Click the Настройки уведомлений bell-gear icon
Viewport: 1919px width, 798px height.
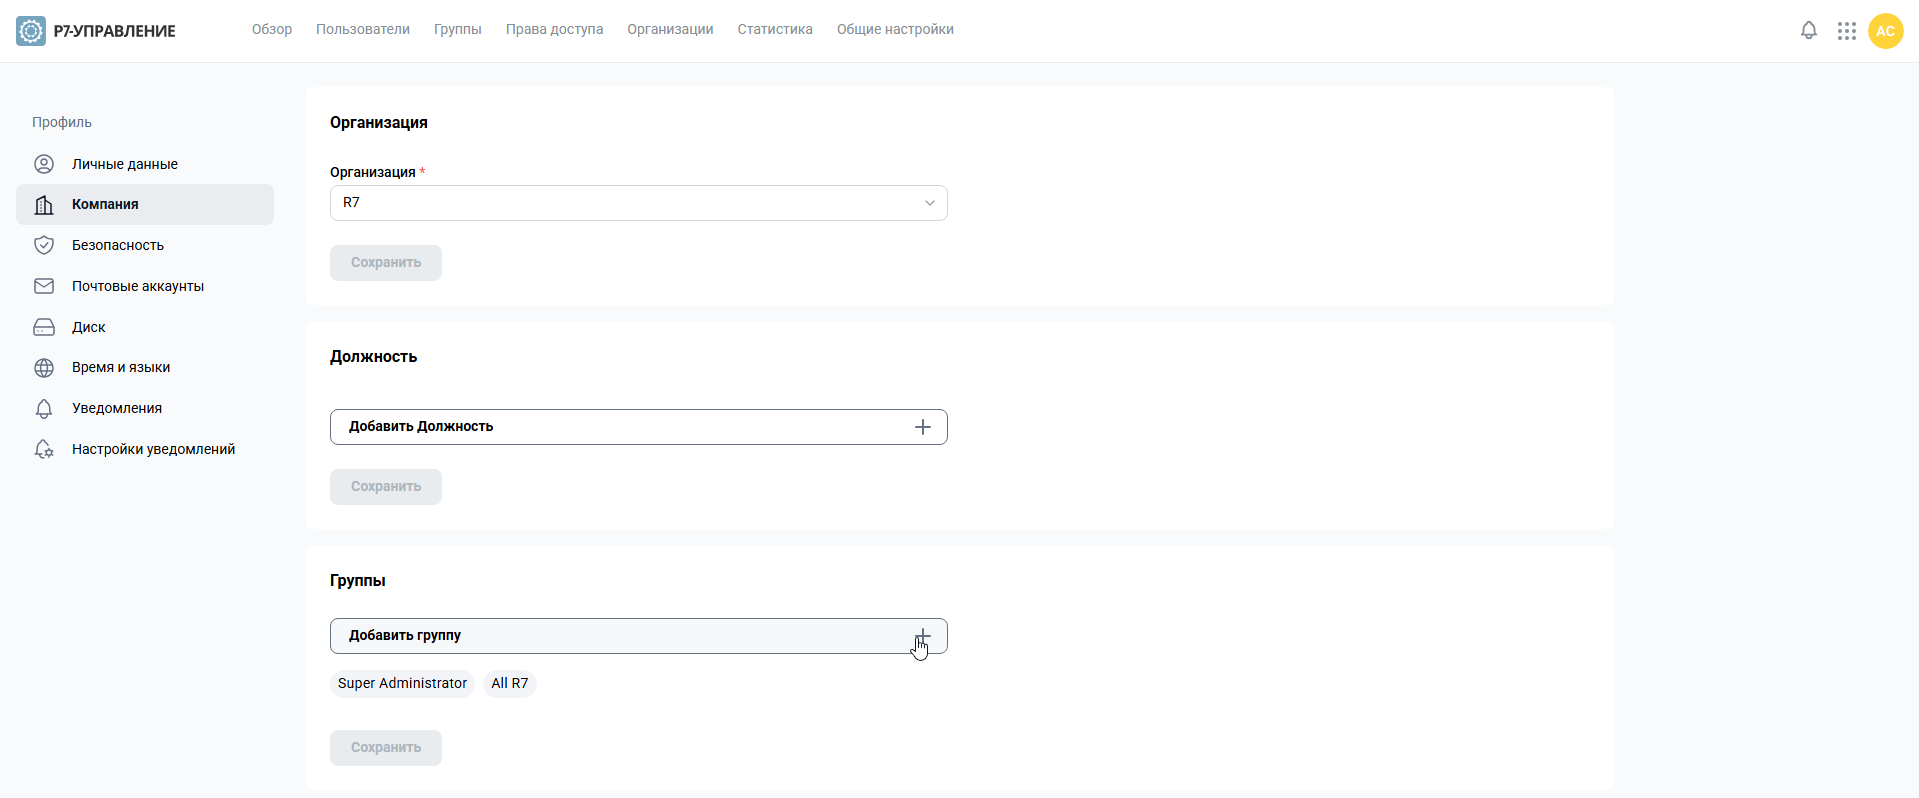[44, 450]
